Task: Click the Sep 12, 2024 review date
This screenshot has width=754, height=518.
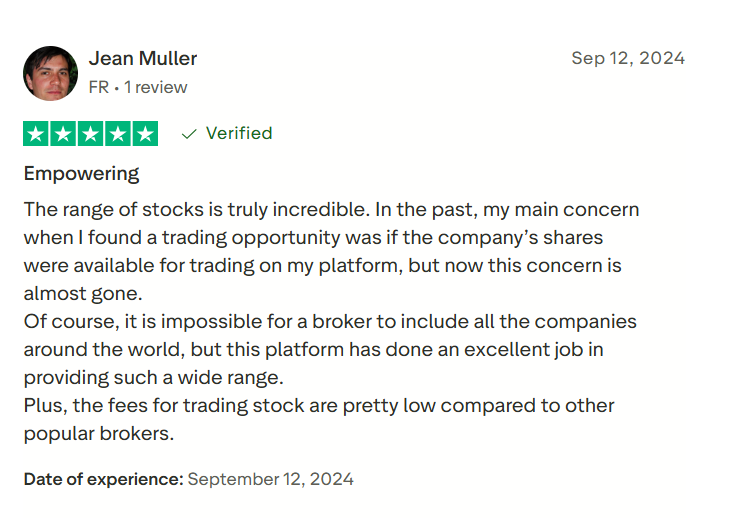Action: pyautogui.click(x=628, y=58)
